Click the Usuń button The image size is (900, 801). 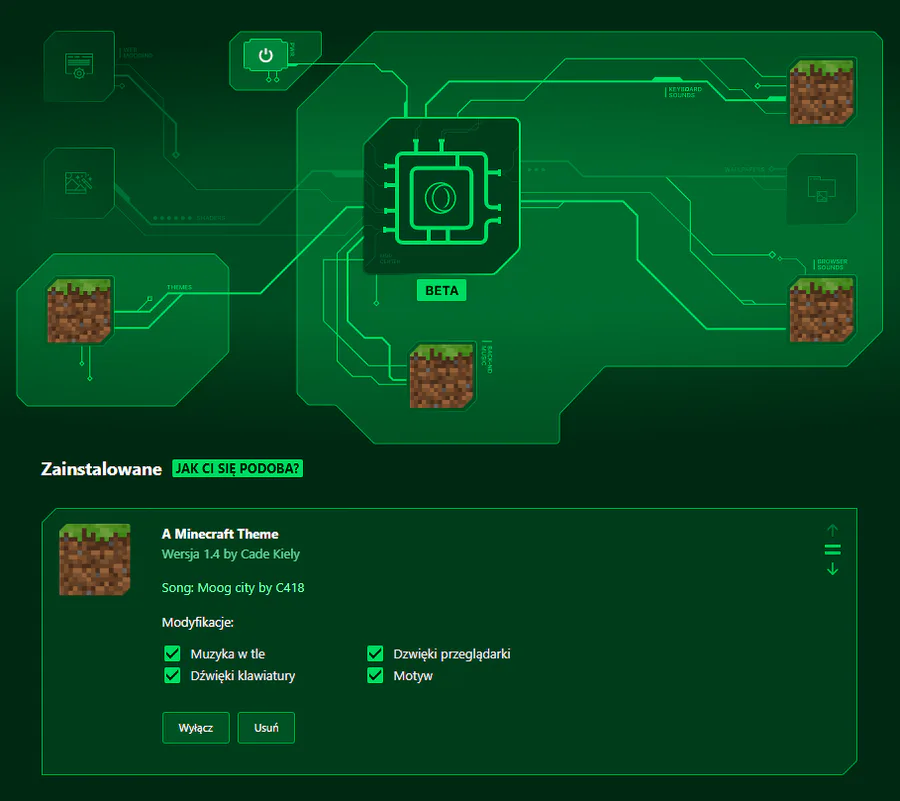pos(266,728)
